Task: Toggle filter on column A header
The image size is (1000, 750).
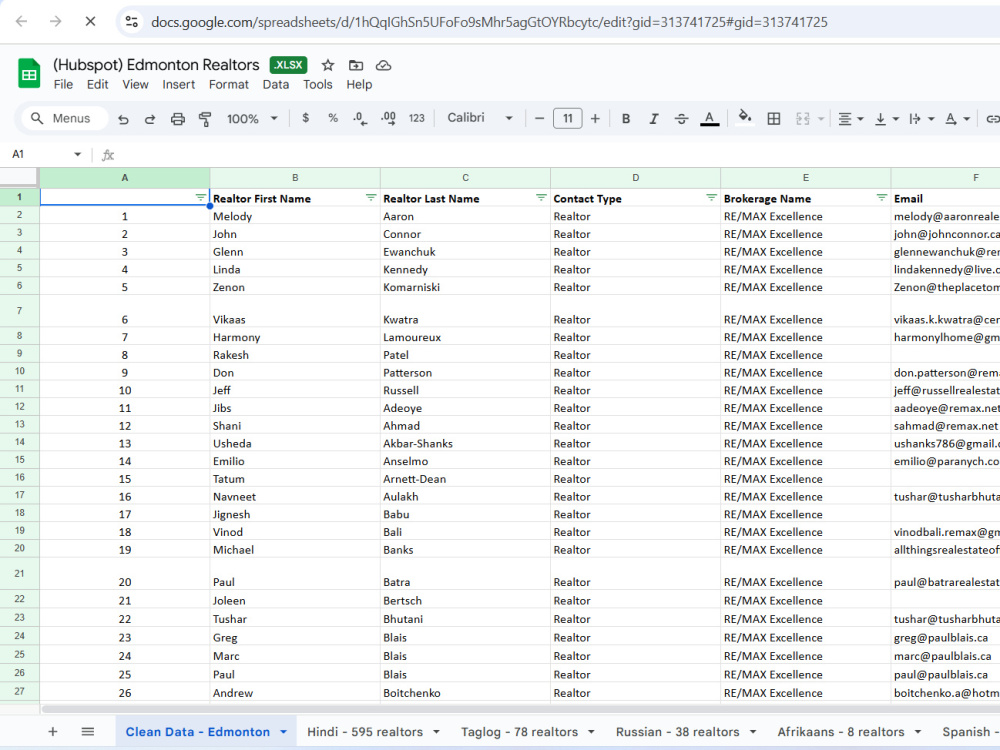Action: point(200,198)
